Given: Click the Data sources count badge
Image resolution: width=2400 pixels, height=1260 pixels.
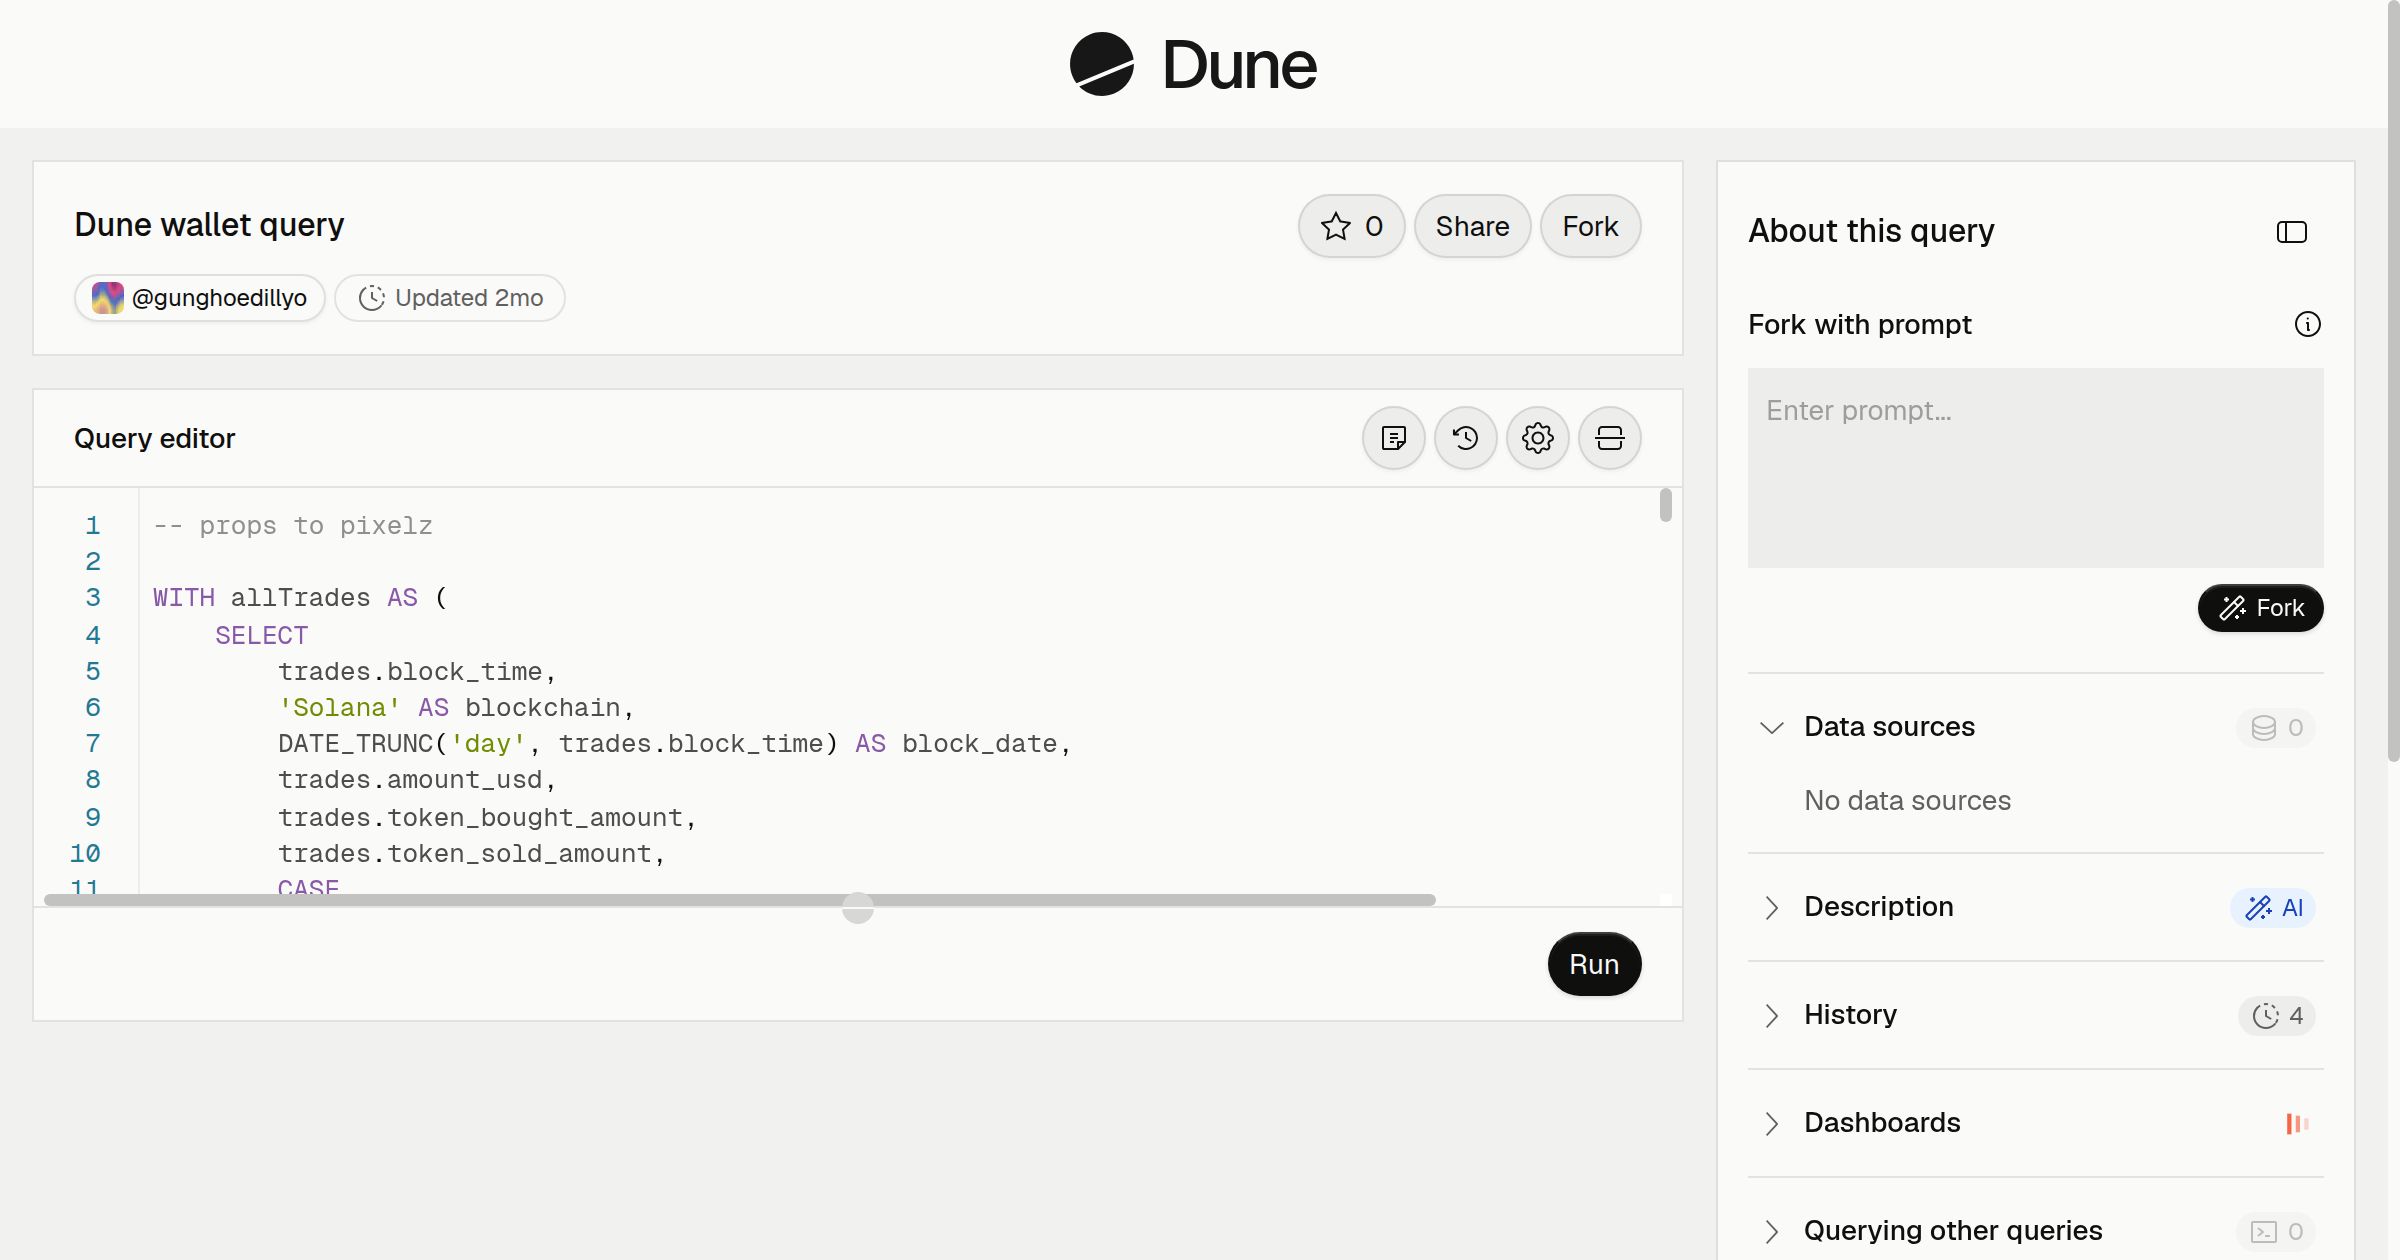Looking at the screenshot, I should point(2276,728).
